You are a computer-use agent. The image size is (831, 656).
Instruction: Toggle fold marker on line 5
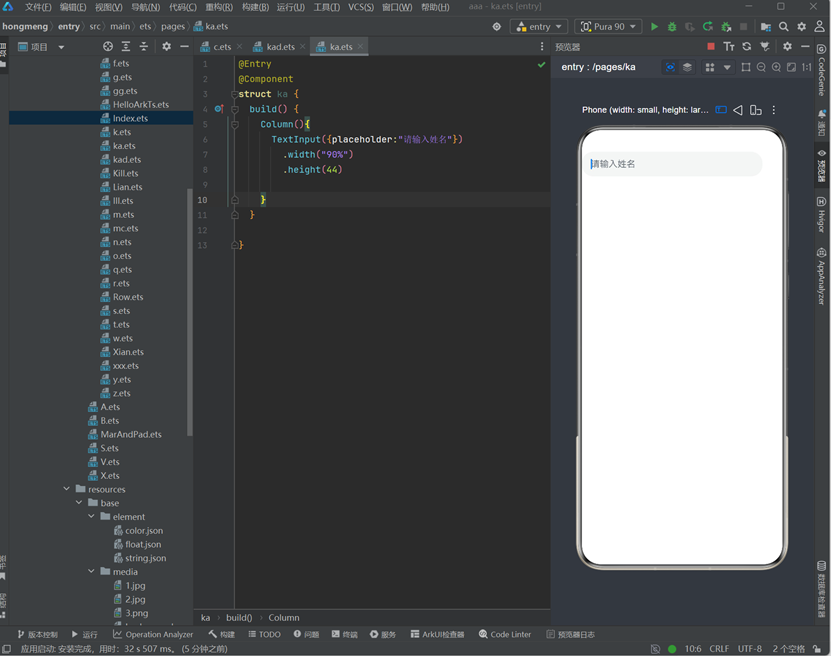pos(235,125)
